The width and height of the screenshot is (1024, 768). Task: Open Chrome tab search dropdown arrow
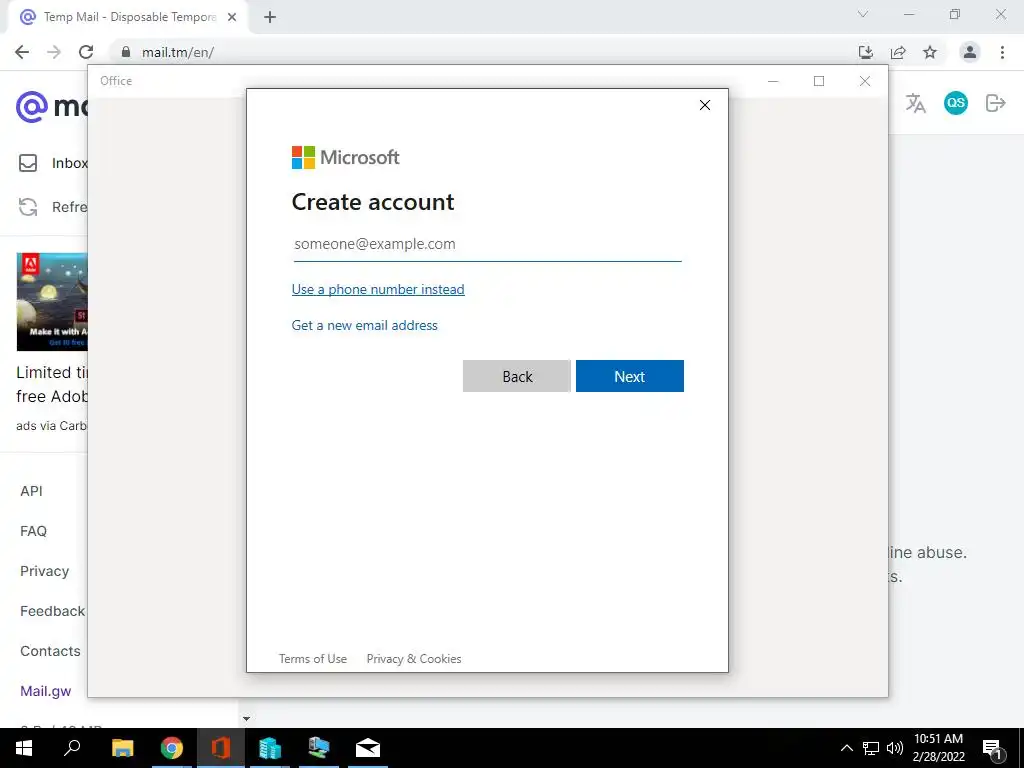(x=863, y=14)
